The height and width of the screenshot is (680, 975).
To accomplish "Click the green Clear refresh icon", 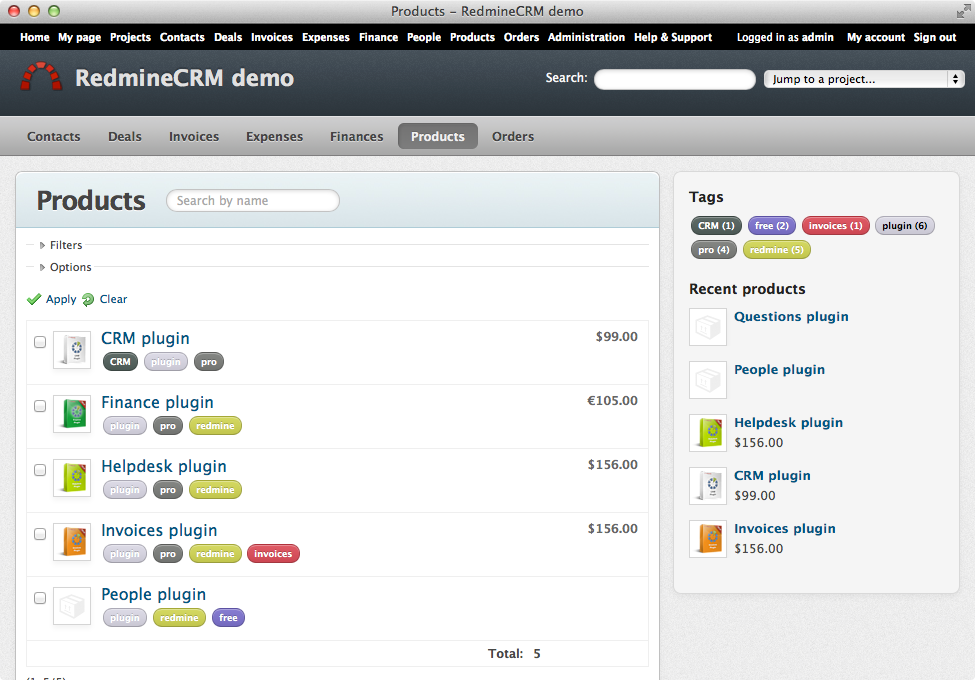I will (88, 299).
